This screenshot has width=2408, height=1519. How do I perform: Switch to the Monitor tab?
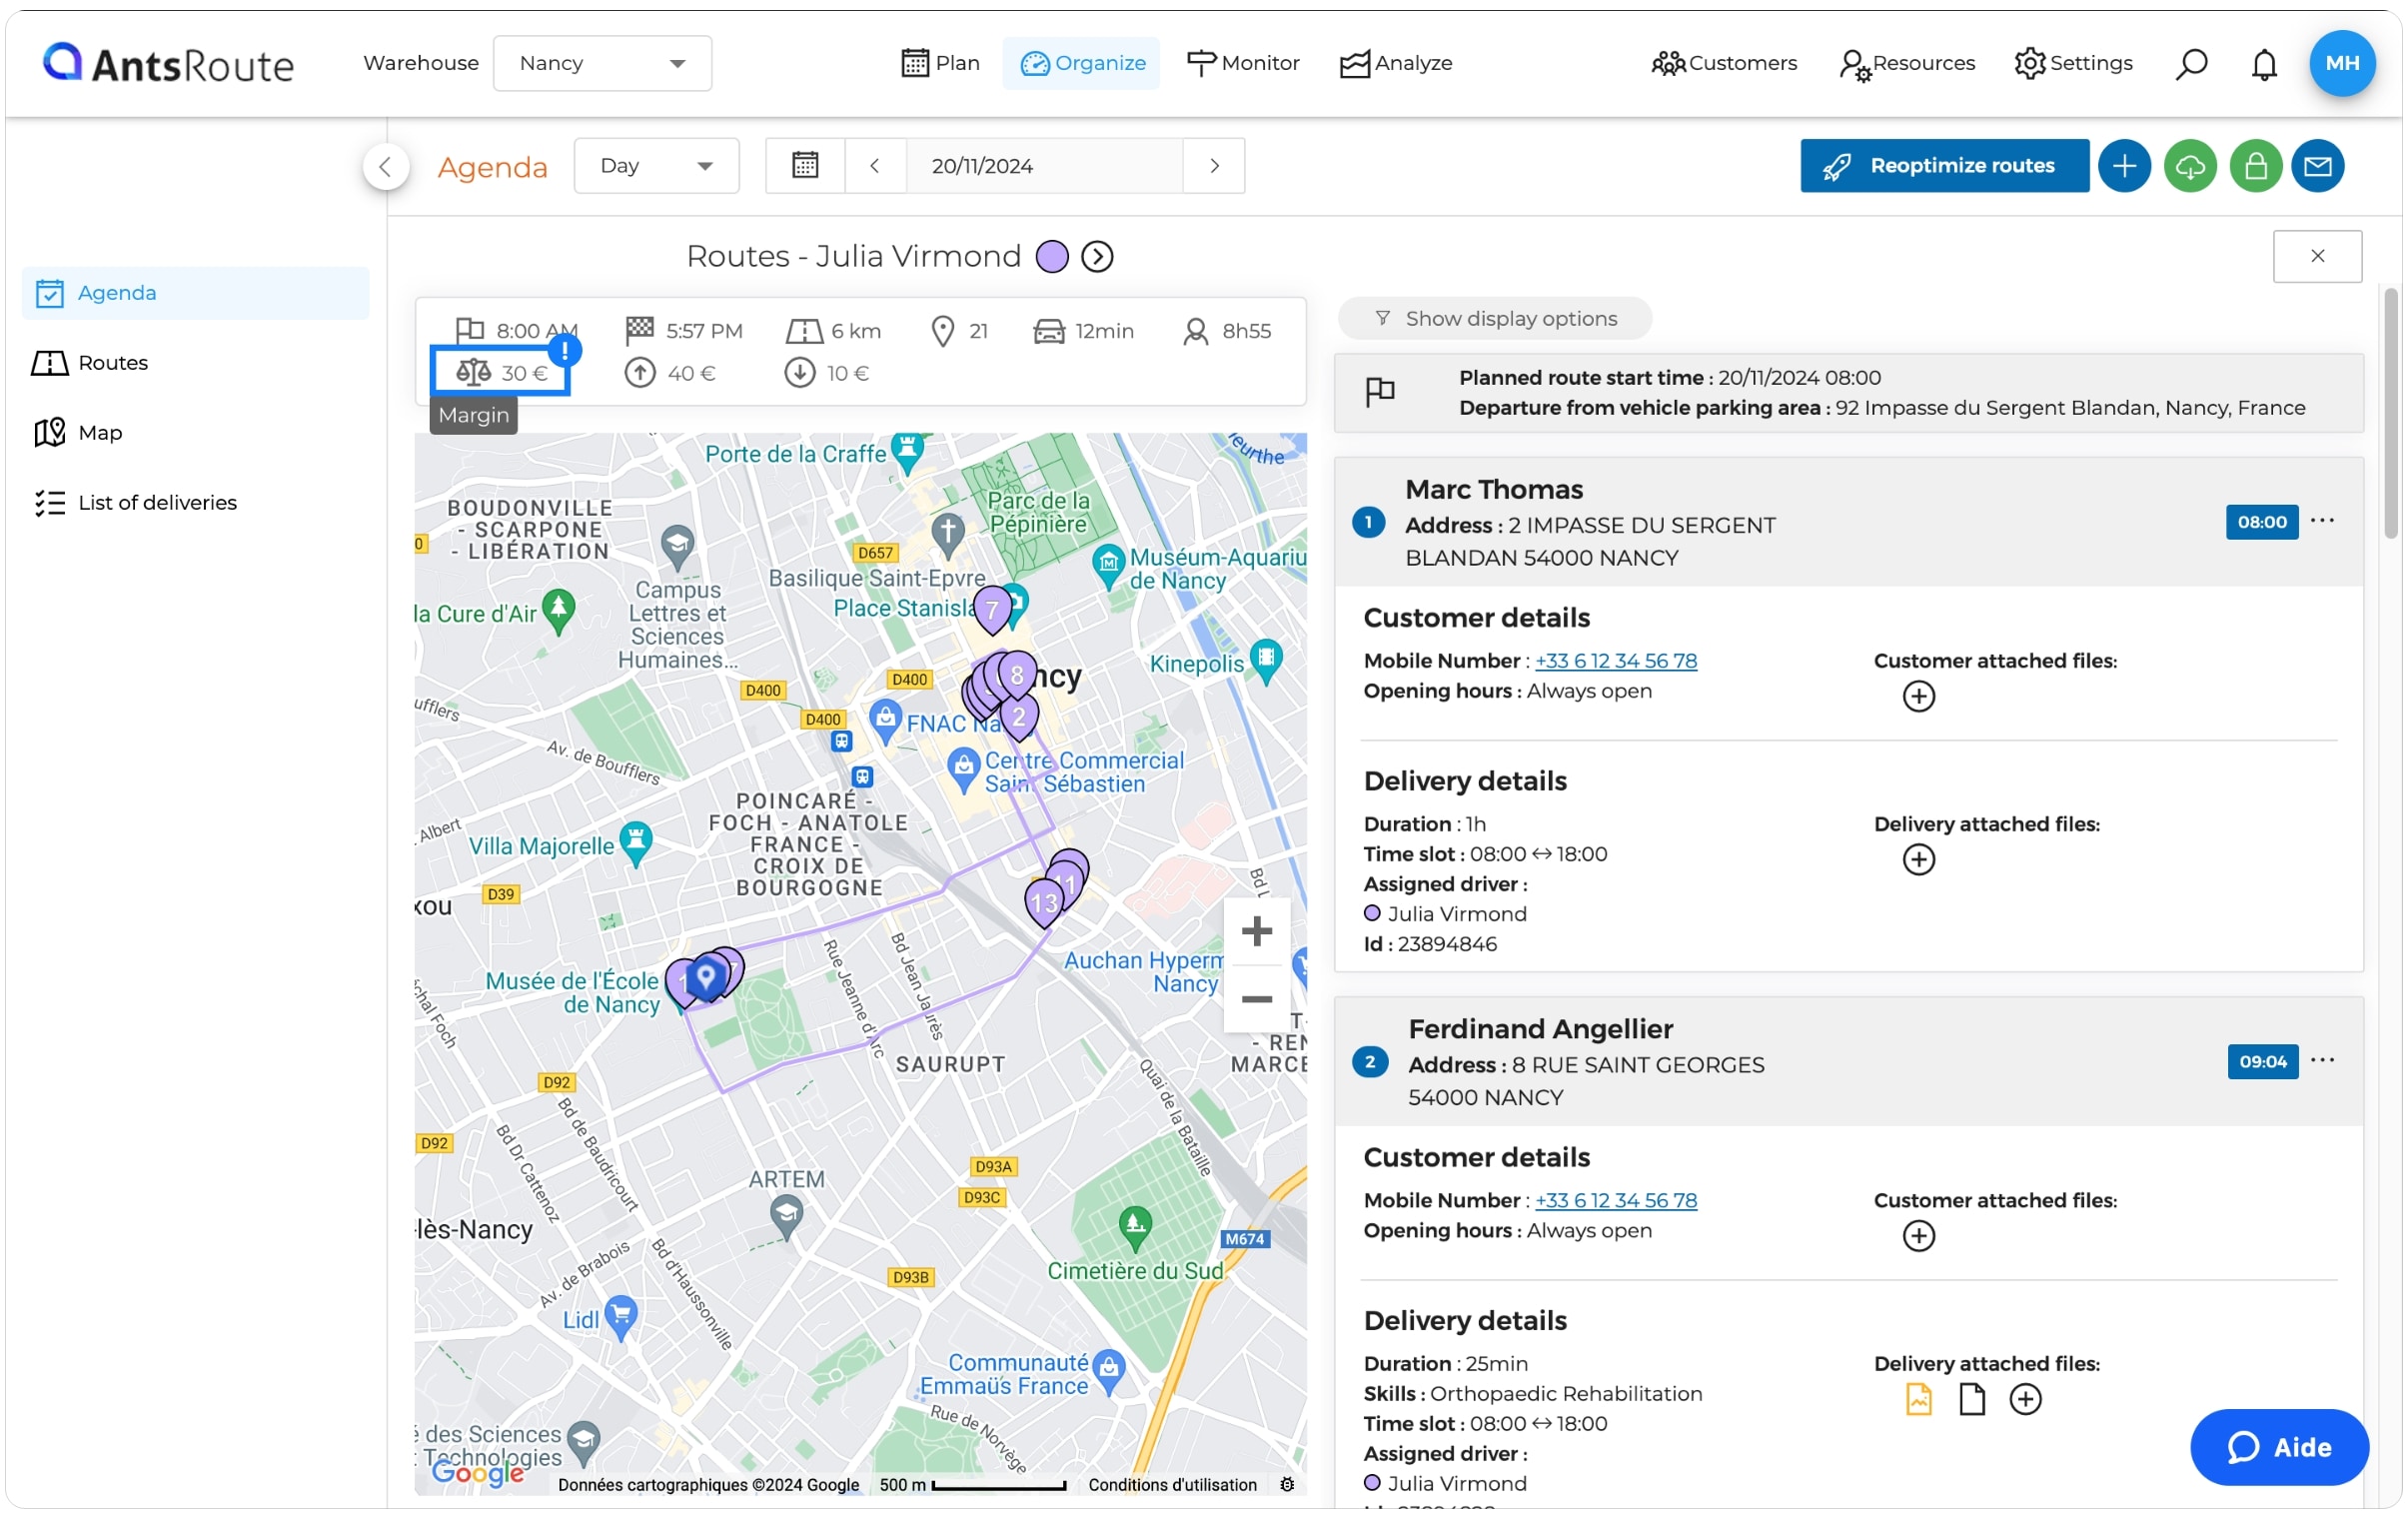[1242, 63]
